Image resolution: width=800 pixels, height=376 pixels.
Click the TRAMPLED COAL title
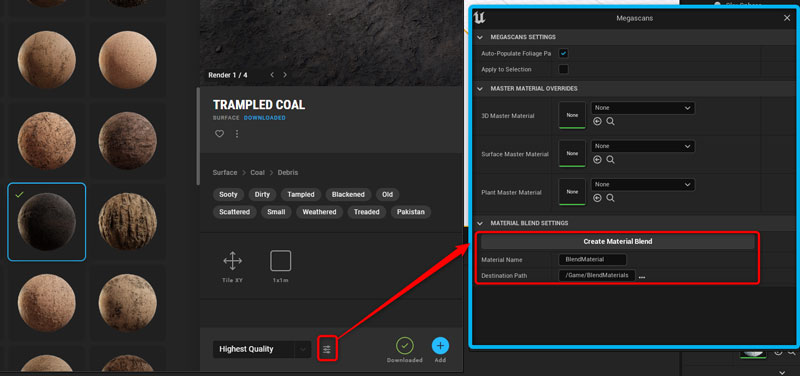point(259,105)
